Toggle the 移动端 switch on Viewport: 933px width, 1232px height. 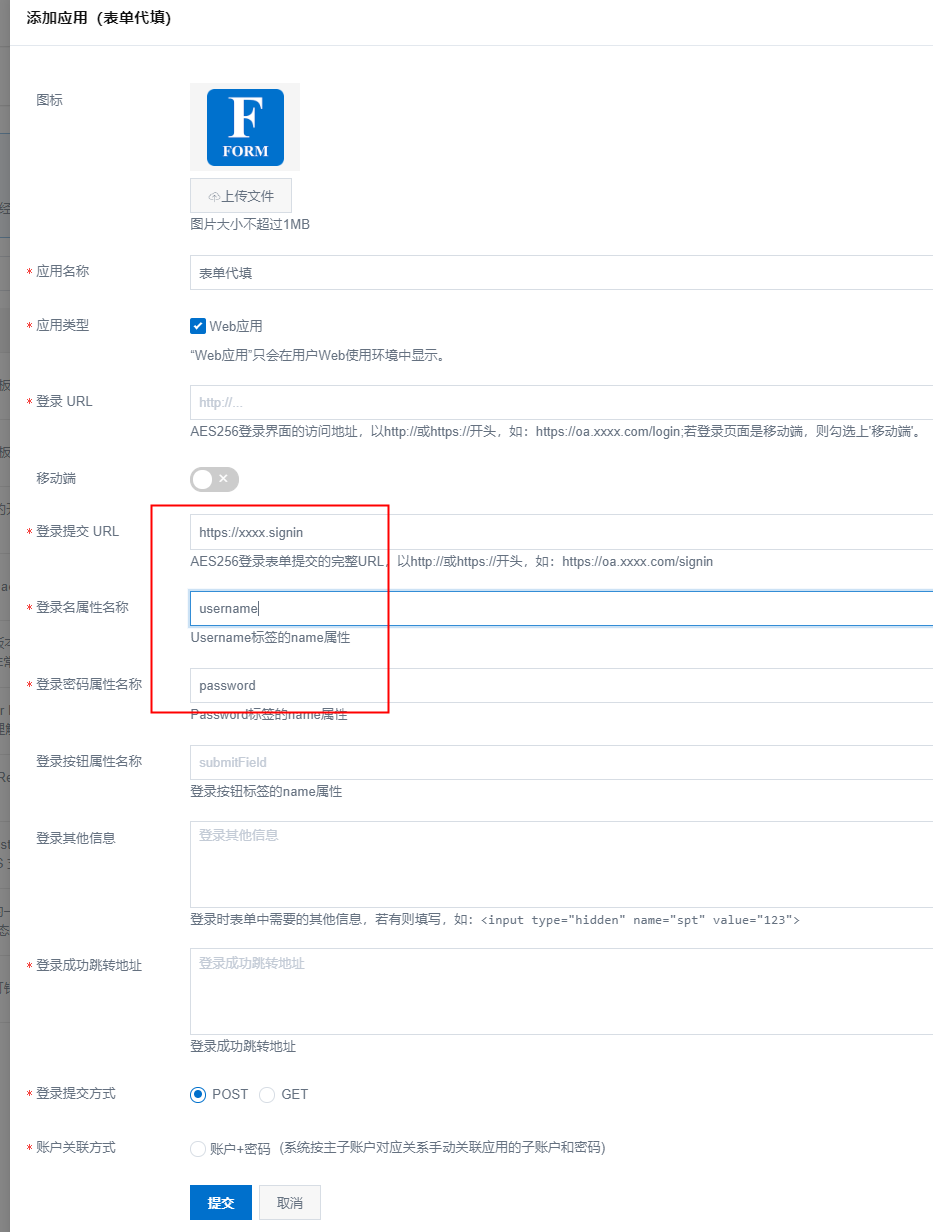tap(214, 479)
